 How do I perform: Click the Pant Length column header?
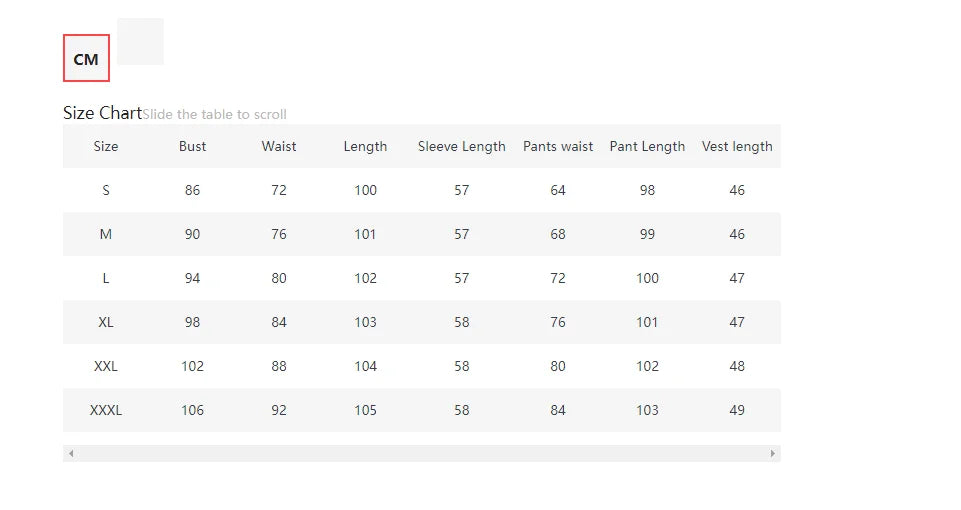pos(647,146)
